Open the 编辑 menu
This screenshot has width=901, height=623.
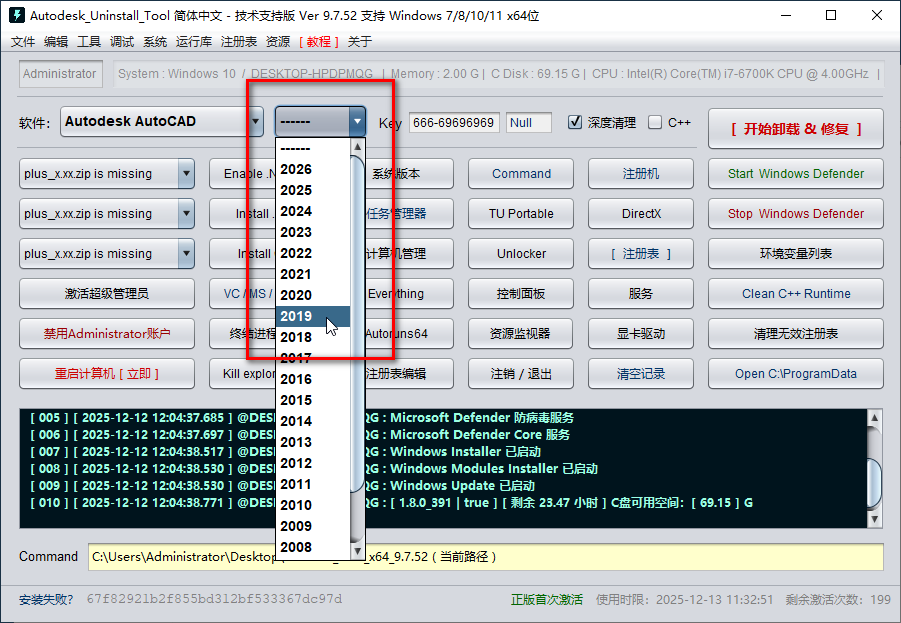coord(56,41)
